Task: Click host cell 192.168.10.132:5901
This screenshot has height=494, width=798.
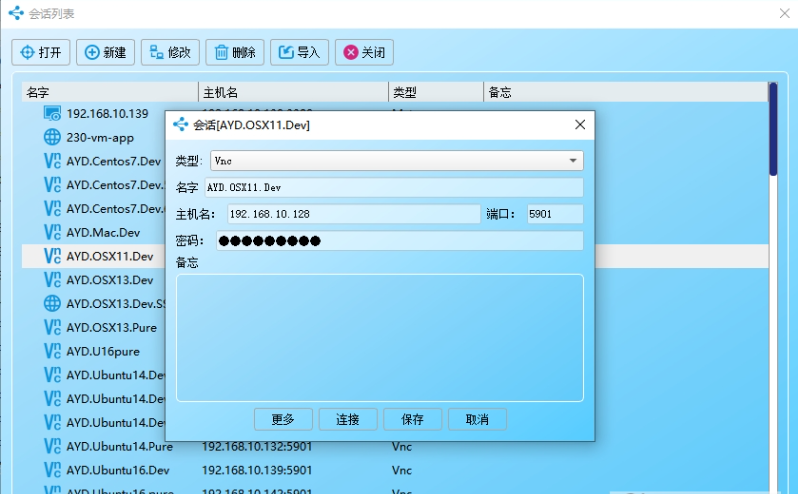Action: coord(256,447)
